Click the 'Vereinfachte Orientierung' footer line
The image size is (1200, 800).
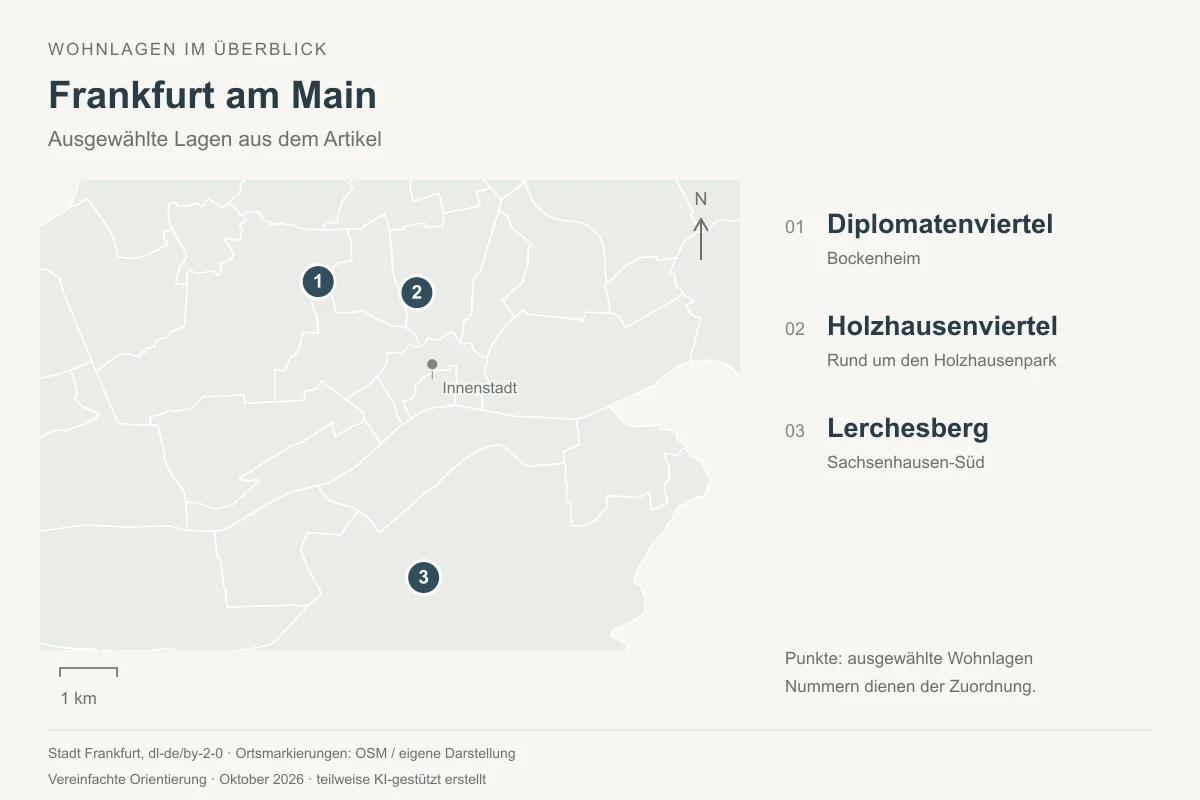267,779
